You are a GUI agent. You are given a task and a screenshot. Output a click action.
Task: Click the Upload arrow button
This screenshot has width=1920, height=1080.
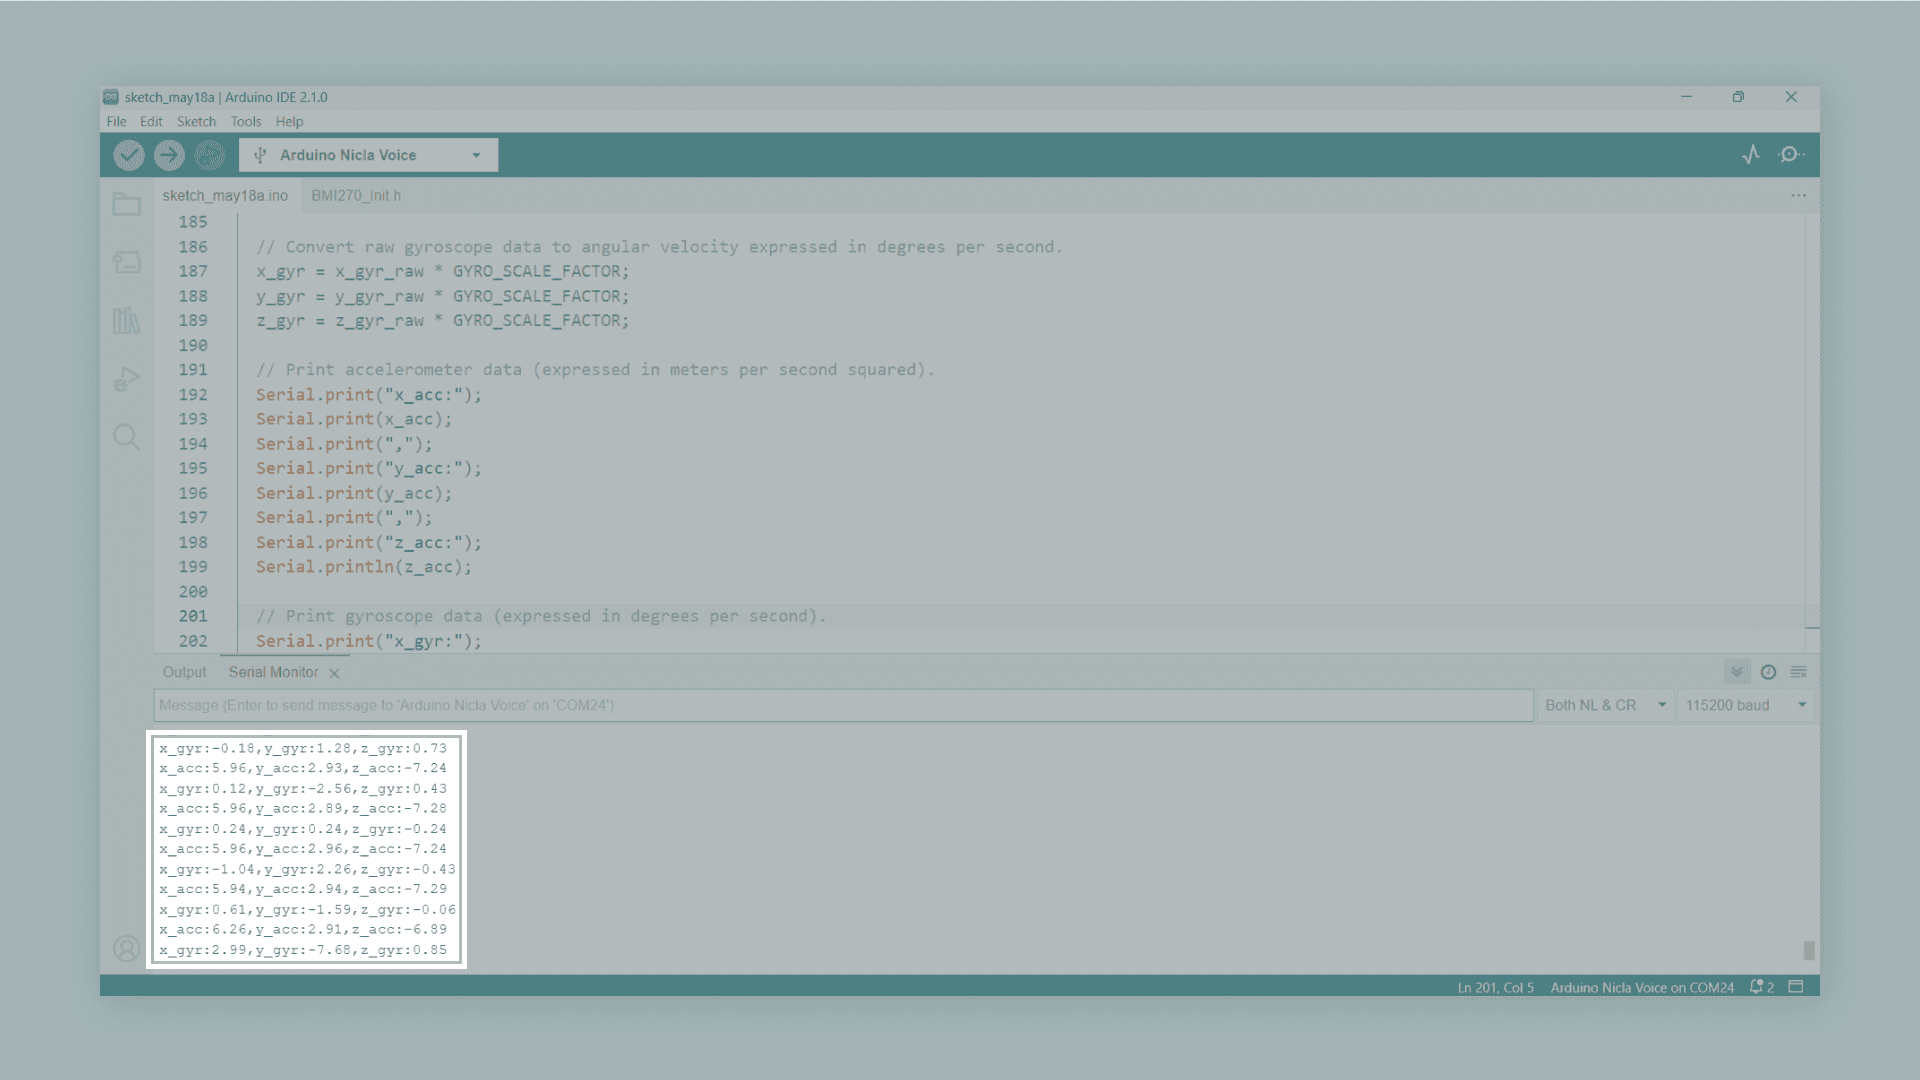click(169, 155)
